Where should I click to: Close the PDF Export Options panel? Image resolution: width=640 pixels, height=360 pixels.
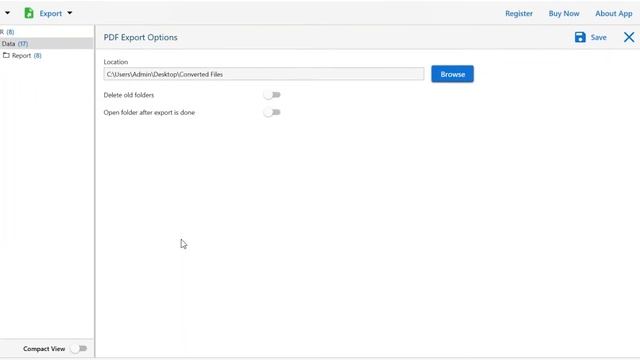coord(629,37)
